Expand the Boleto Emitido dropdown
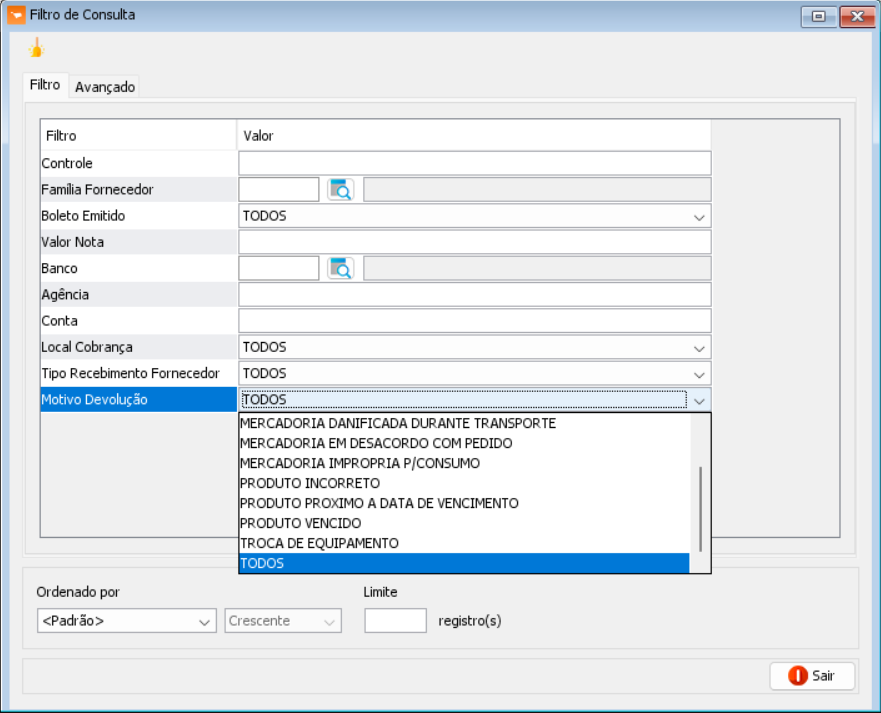The width and height of the screenshot is (881, 713). [x=699, y=216]
